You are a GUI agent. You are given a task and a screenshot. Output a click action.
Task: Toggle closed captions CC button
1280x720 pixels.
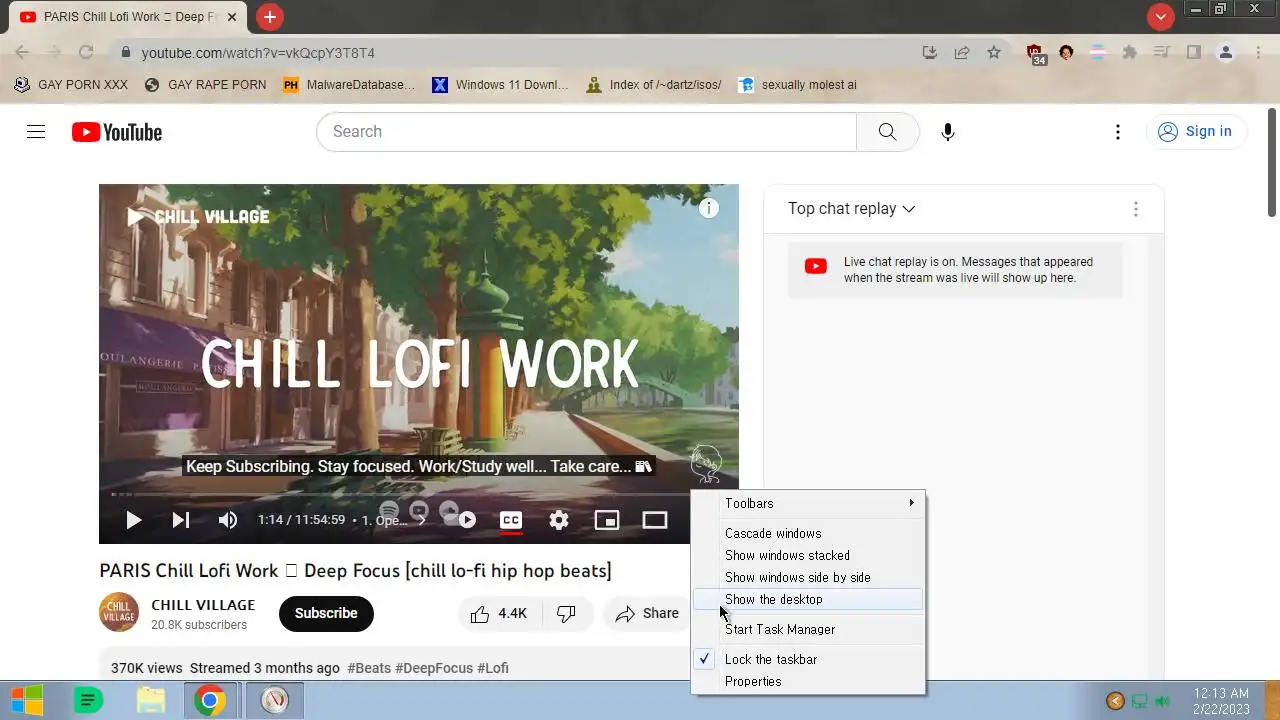pyautogui.click(x=511, y=520)
